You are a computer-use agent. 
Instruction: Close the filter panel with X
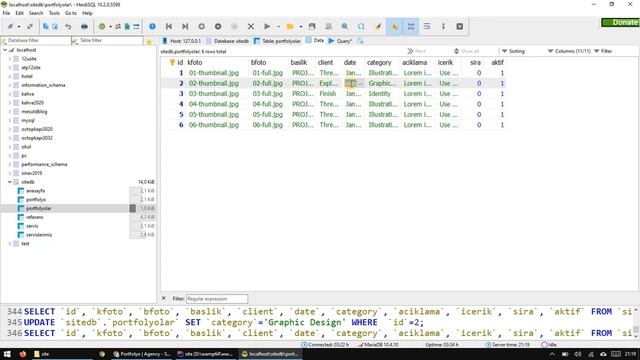pos(164,298)
